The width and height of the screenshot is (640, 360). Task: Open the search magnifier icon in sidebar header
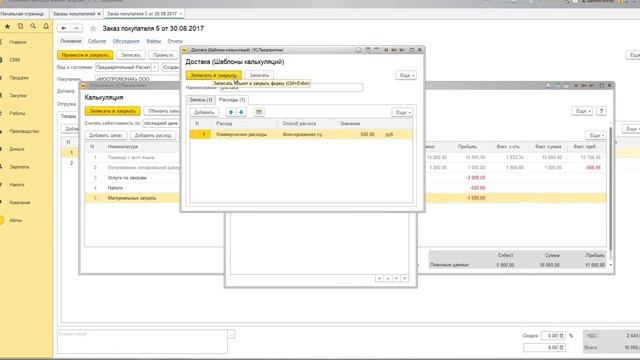click(x=33, y=27)
